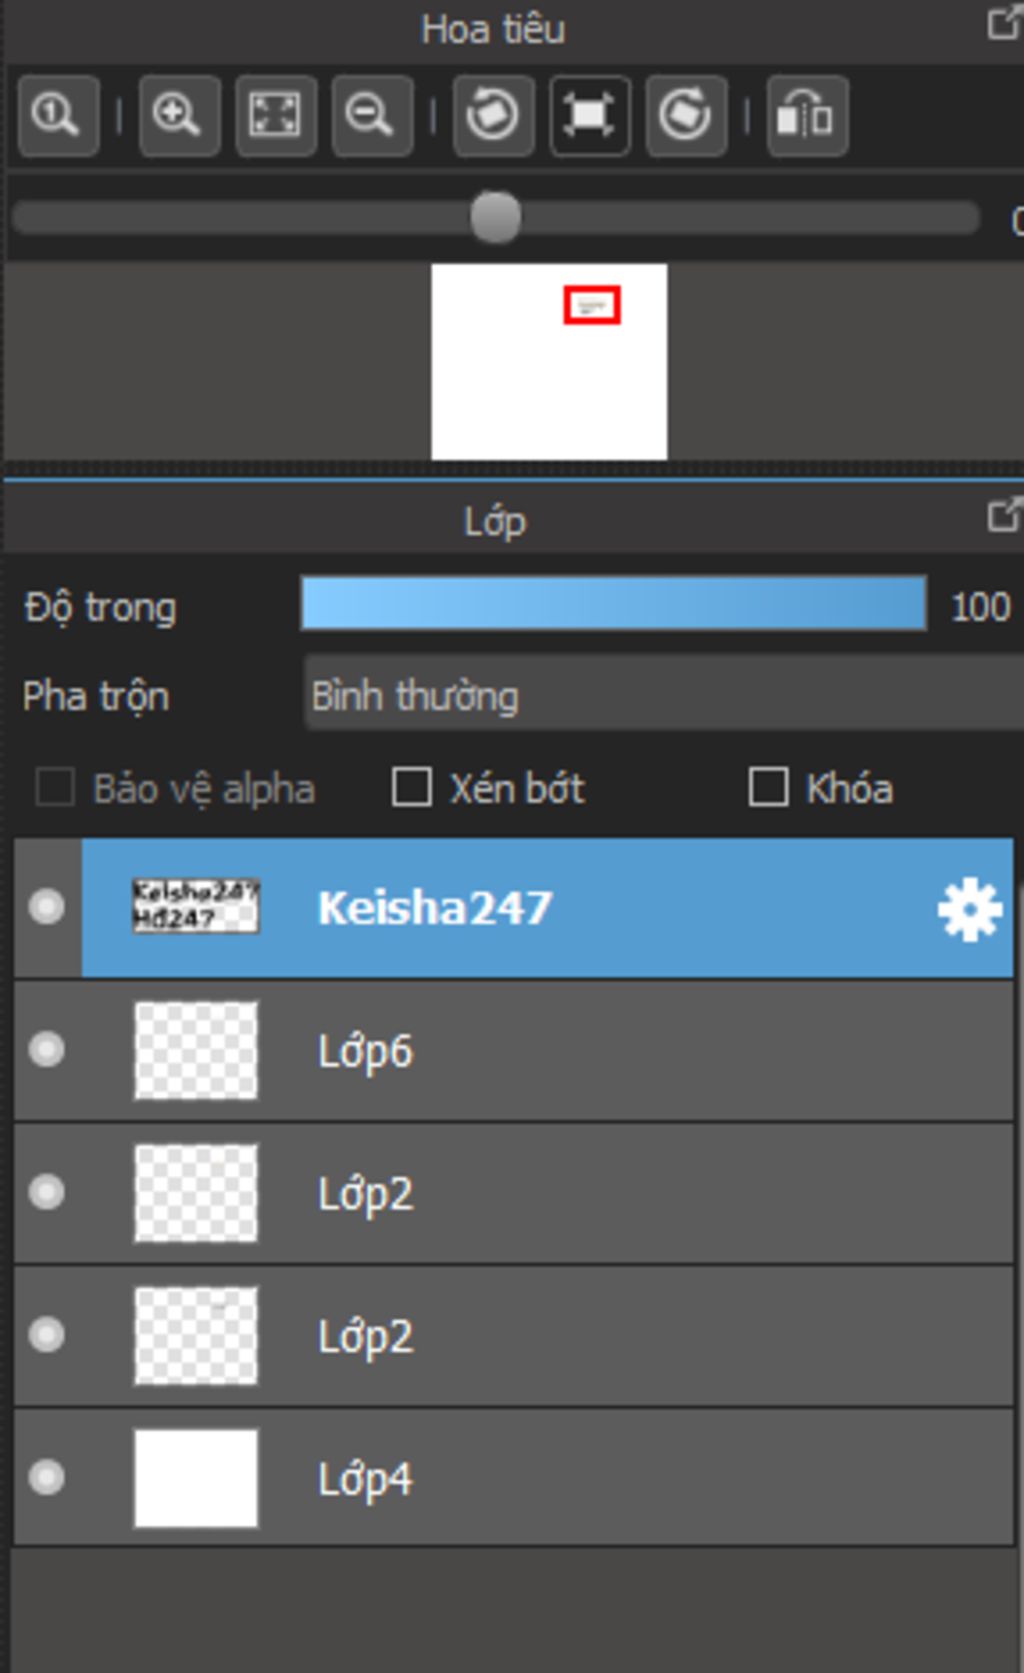
Task: Enable the Khóa lock checkbox
Action: click(x=768, y=787)
